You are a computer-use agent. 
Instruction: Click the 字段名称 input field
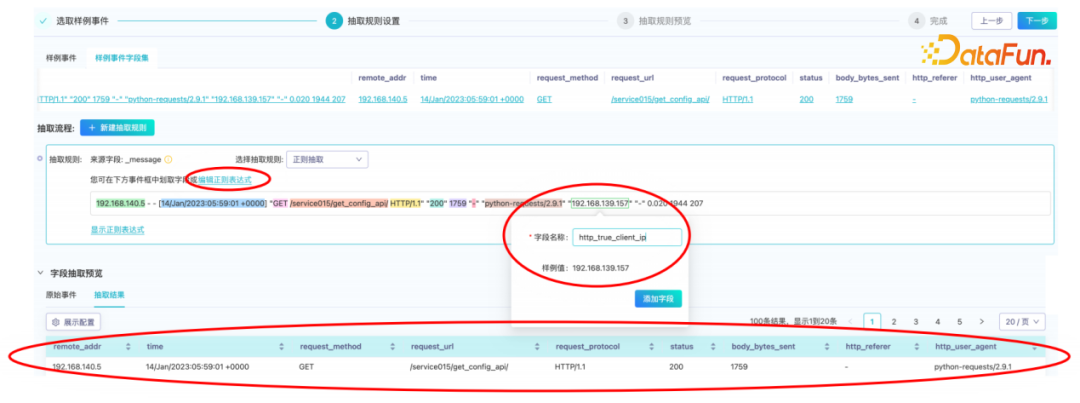tap(627, 237)
